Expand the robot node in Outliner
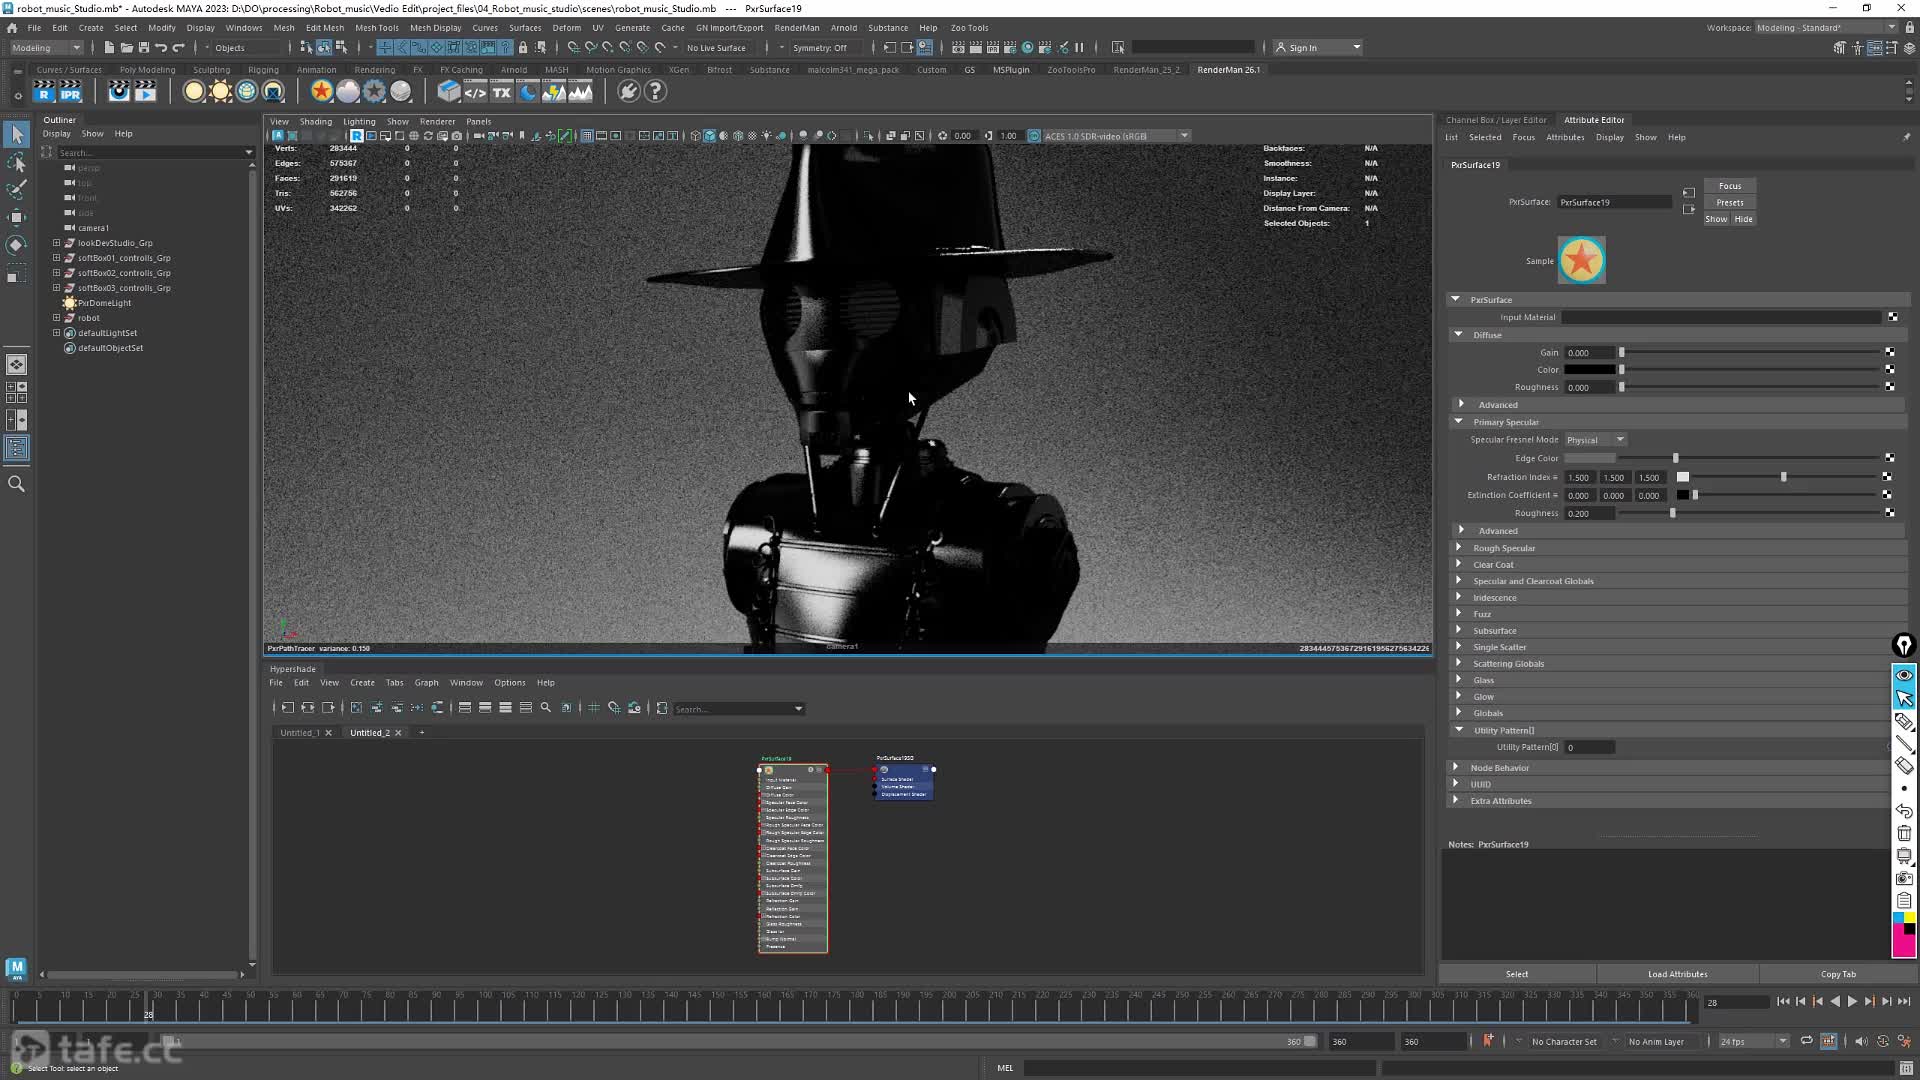1920x1080 pixels. point(57,318)
